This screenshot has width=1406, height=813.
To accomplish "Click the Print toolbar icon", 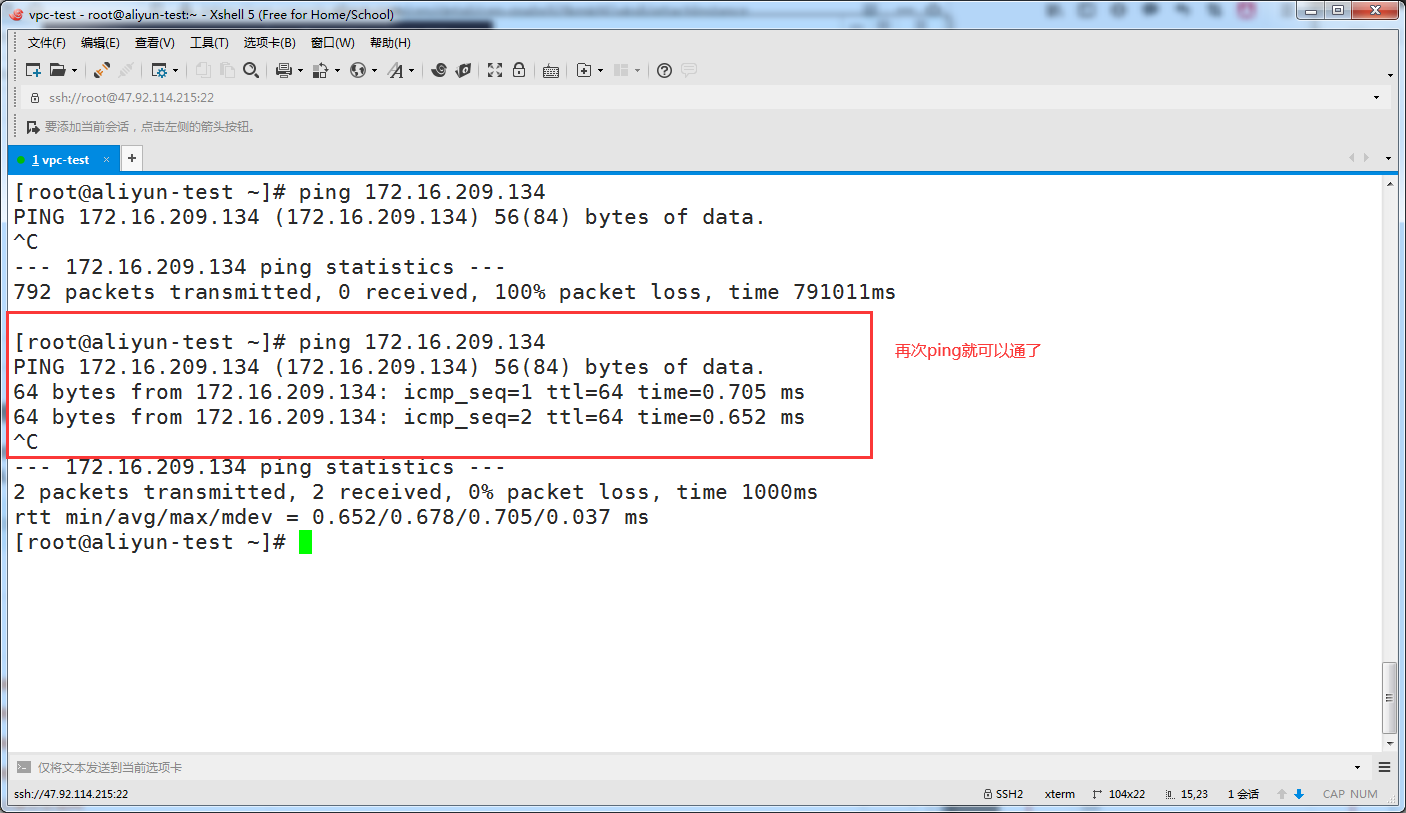I will pyautogui.click(x=282, y=70).
